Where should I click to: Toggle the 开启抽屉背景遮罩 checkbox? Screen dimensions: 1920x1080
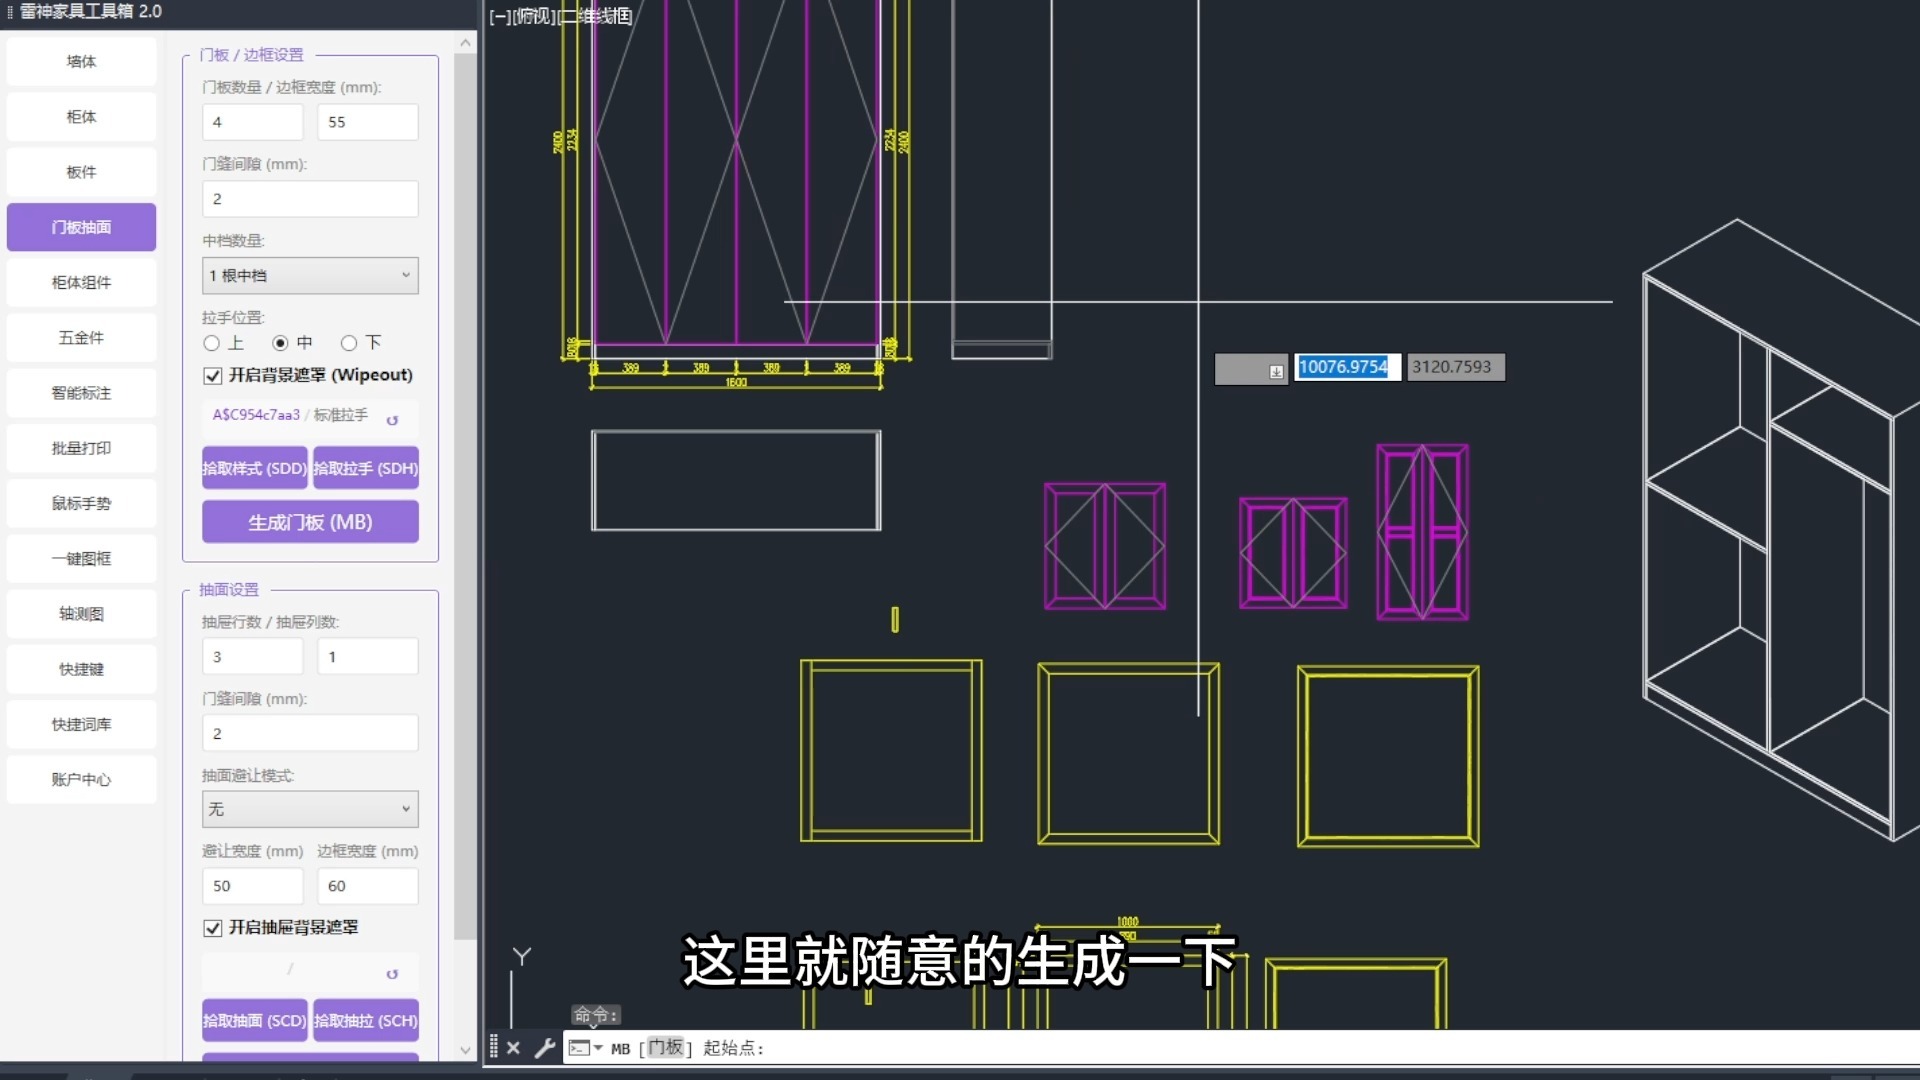(212, 928)
